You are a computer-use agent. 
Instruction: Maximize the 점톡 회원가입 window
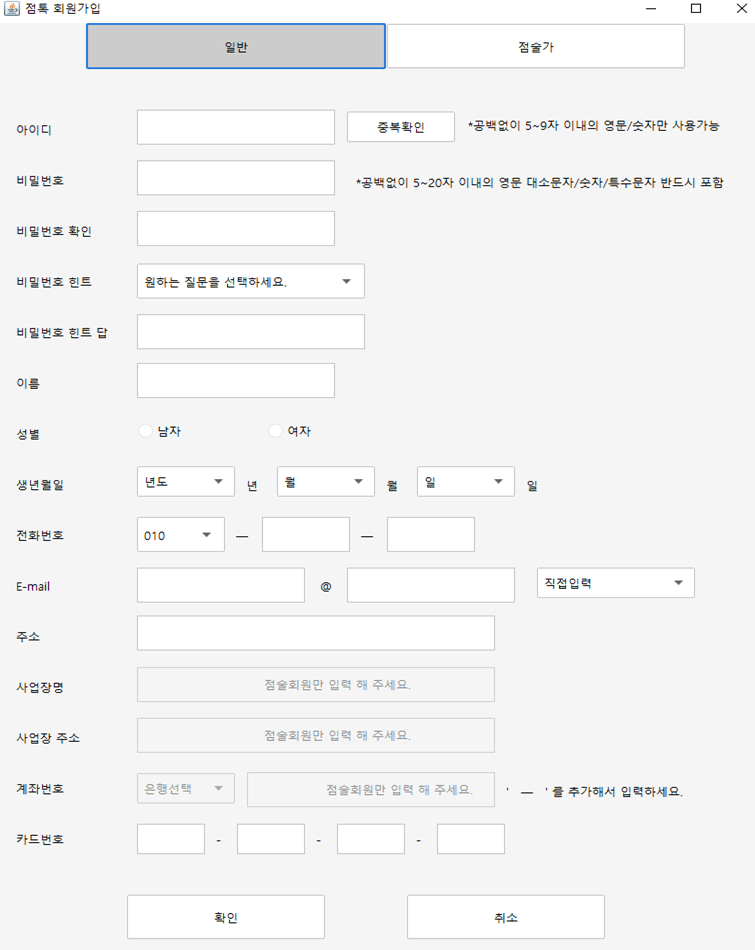pos(696,8)
